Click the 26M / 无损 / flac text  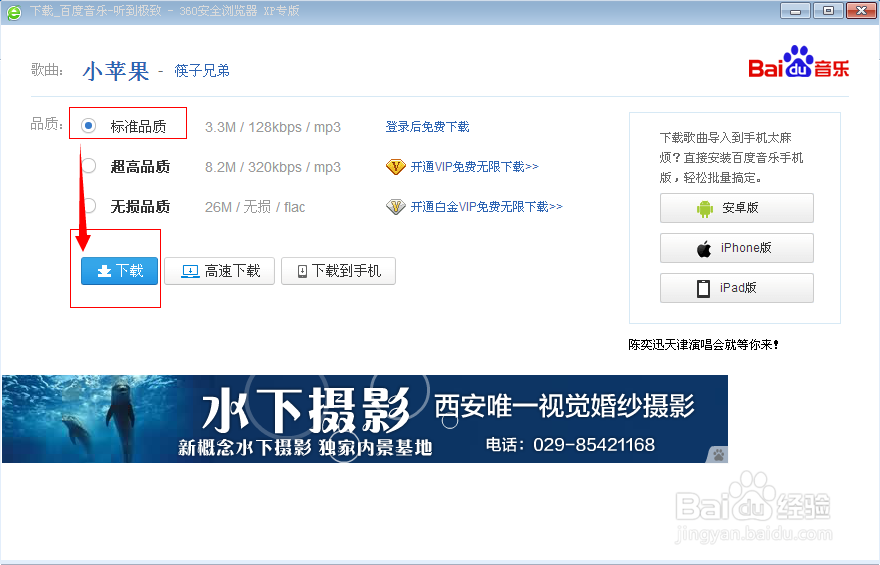[255, 207]
